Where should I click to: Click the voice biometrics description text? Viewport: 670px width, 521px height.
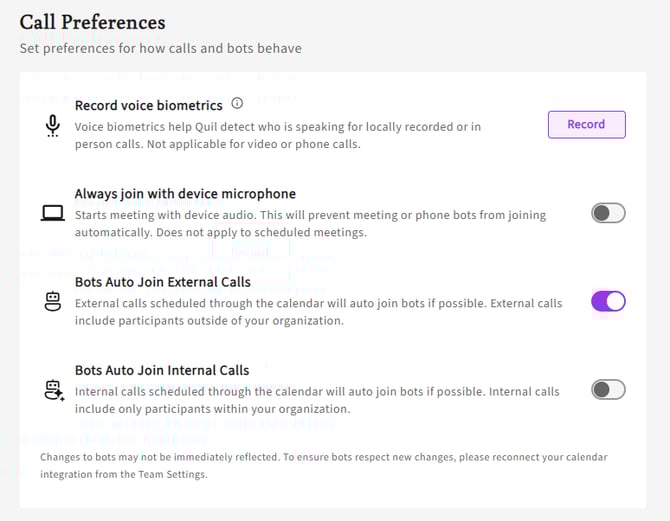click(278, 135)
